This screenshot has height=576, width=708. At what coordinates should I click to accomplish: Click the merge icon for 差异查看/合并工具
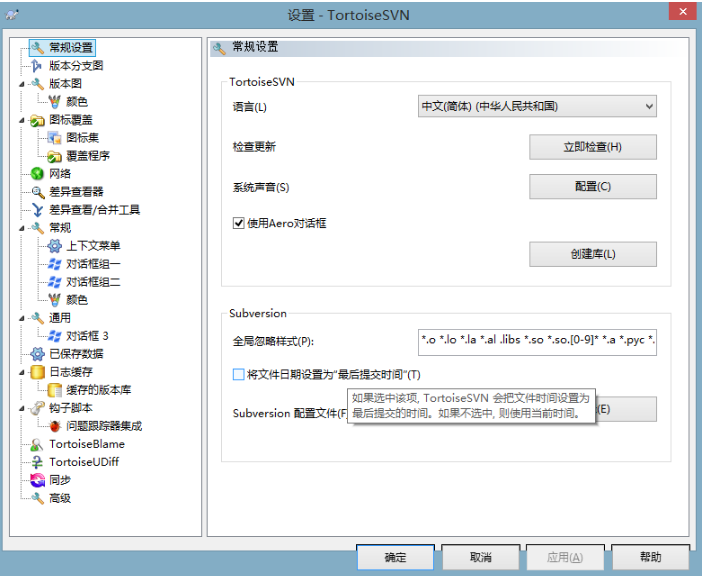pyautogui.click(x=37, y=210)
